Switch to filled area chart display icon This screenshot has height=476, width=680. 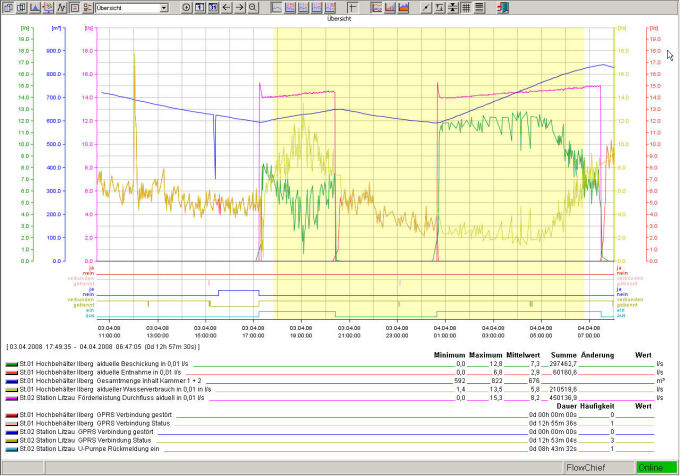(x=404, y=7)
